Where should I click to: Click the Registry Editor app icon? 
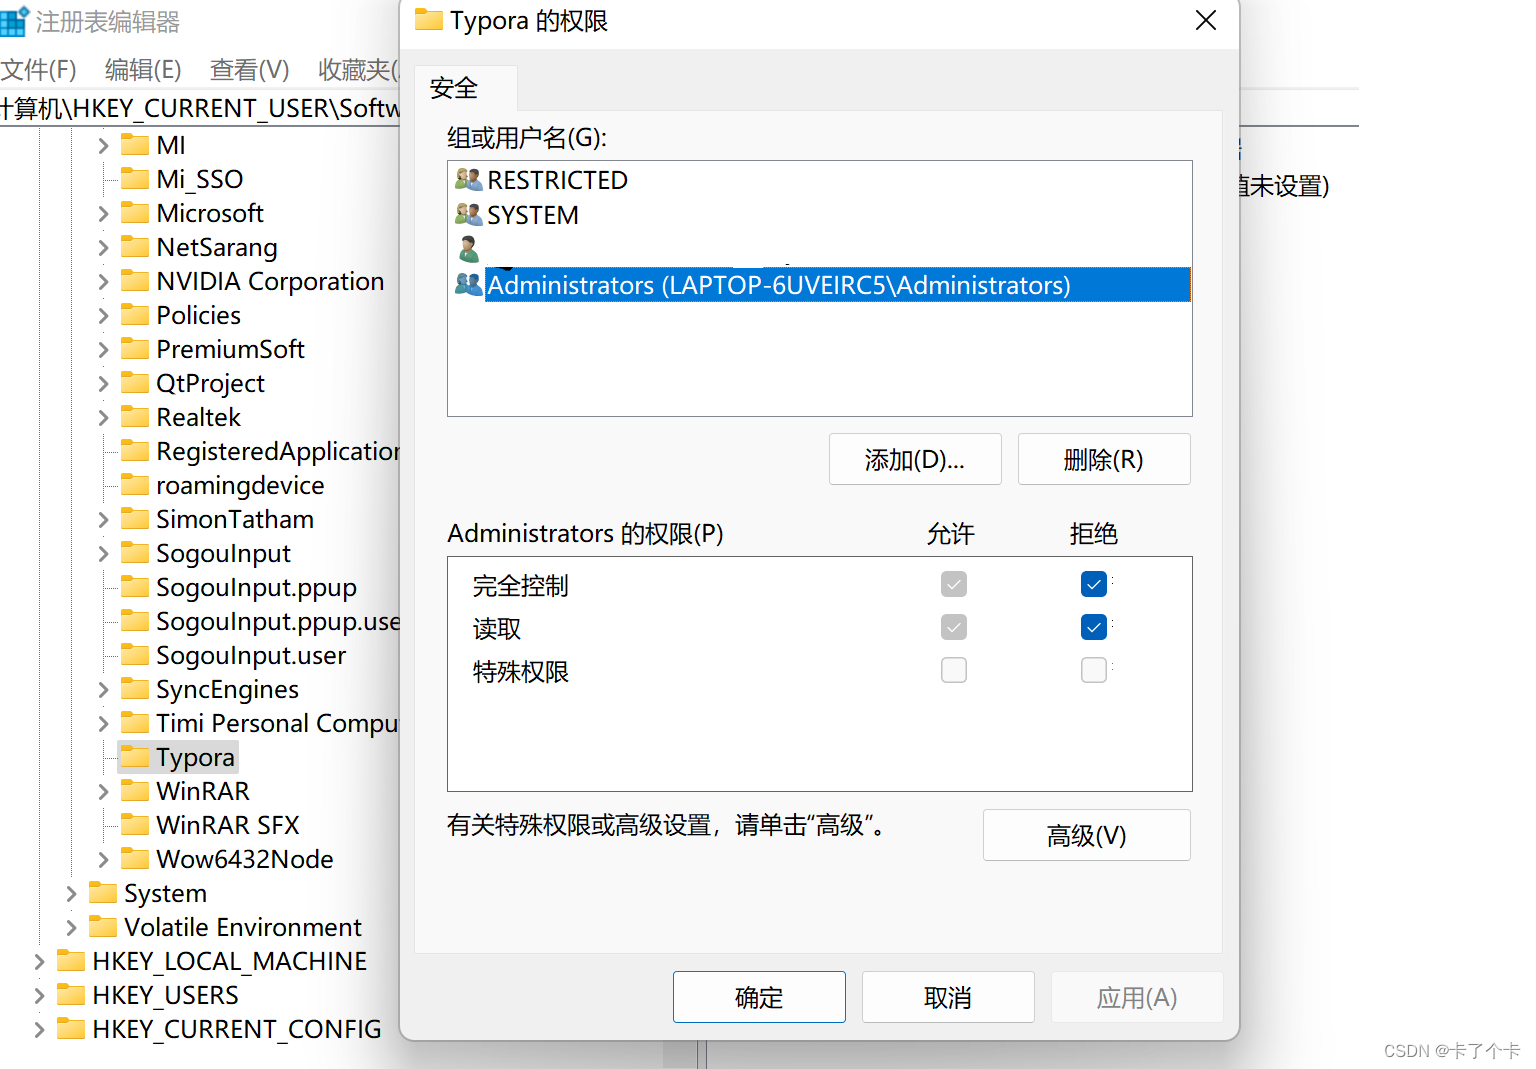[x=14, y=21]
